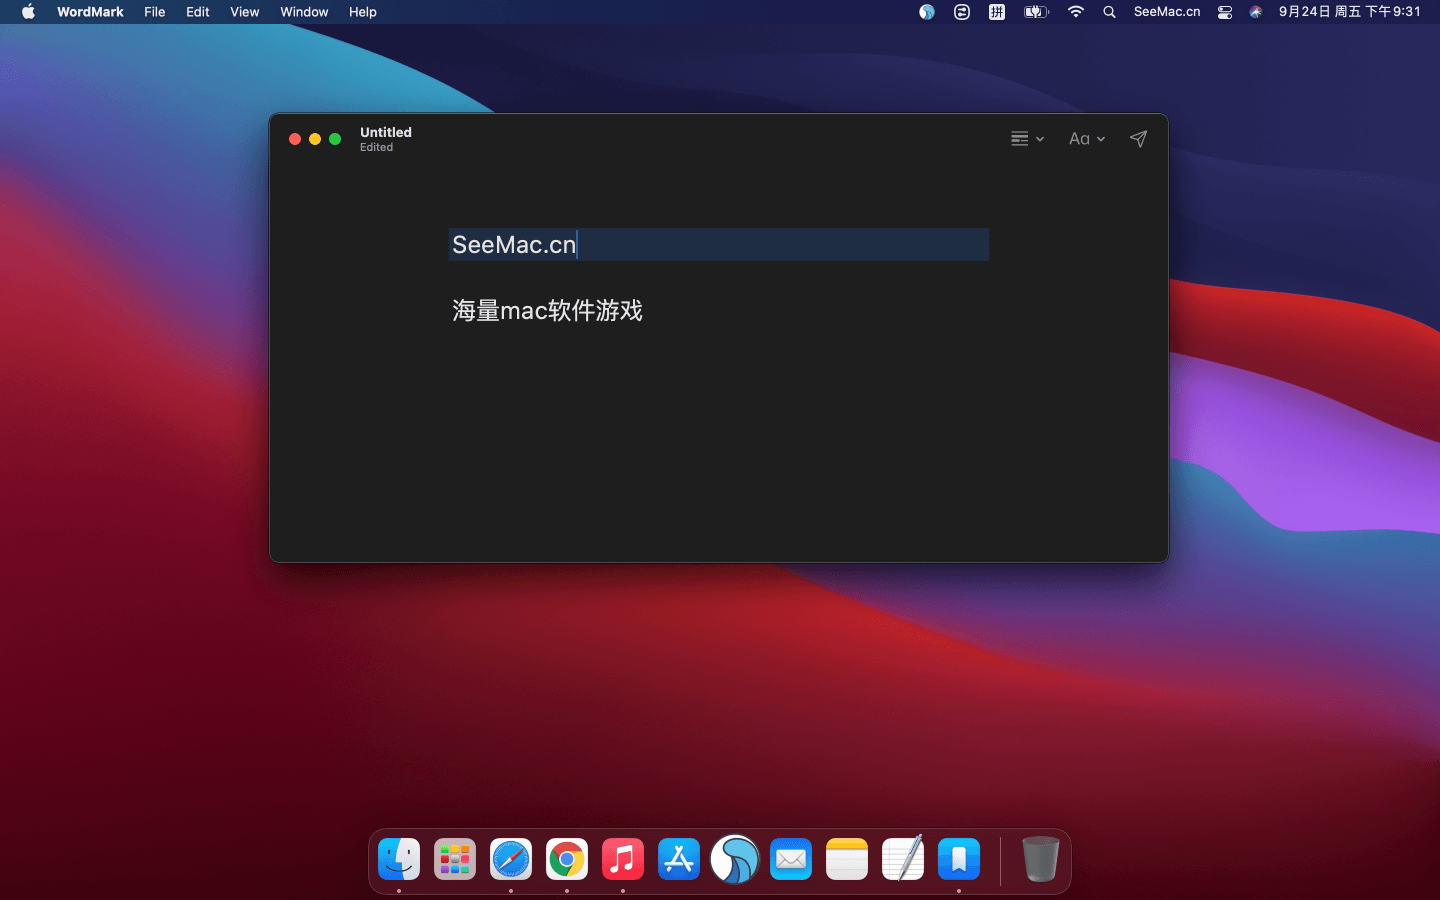Open Finder from the Dock
This screenshot has width=1440, height=900.
(399, 859)
